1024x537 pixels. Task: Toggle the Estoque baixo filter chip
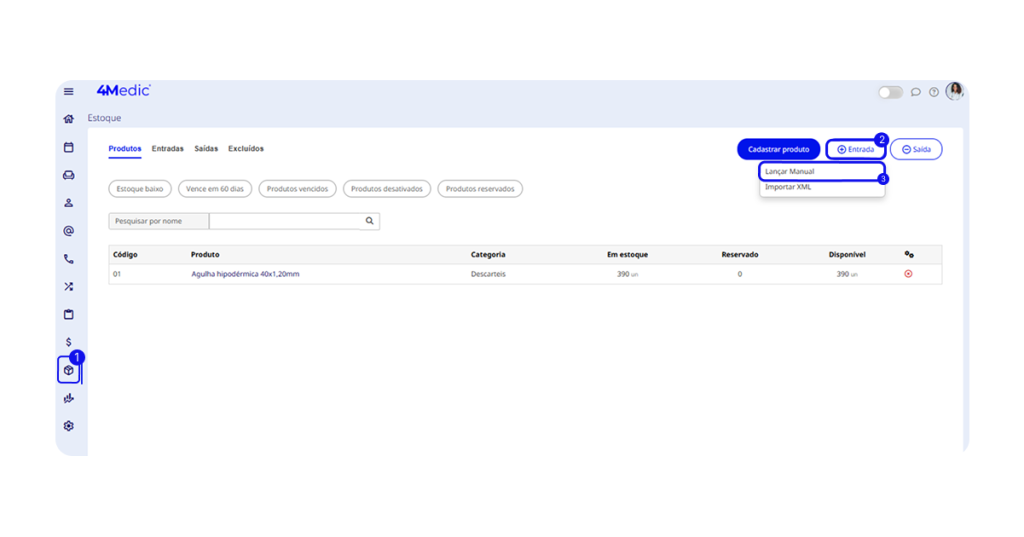pos(140,189)
